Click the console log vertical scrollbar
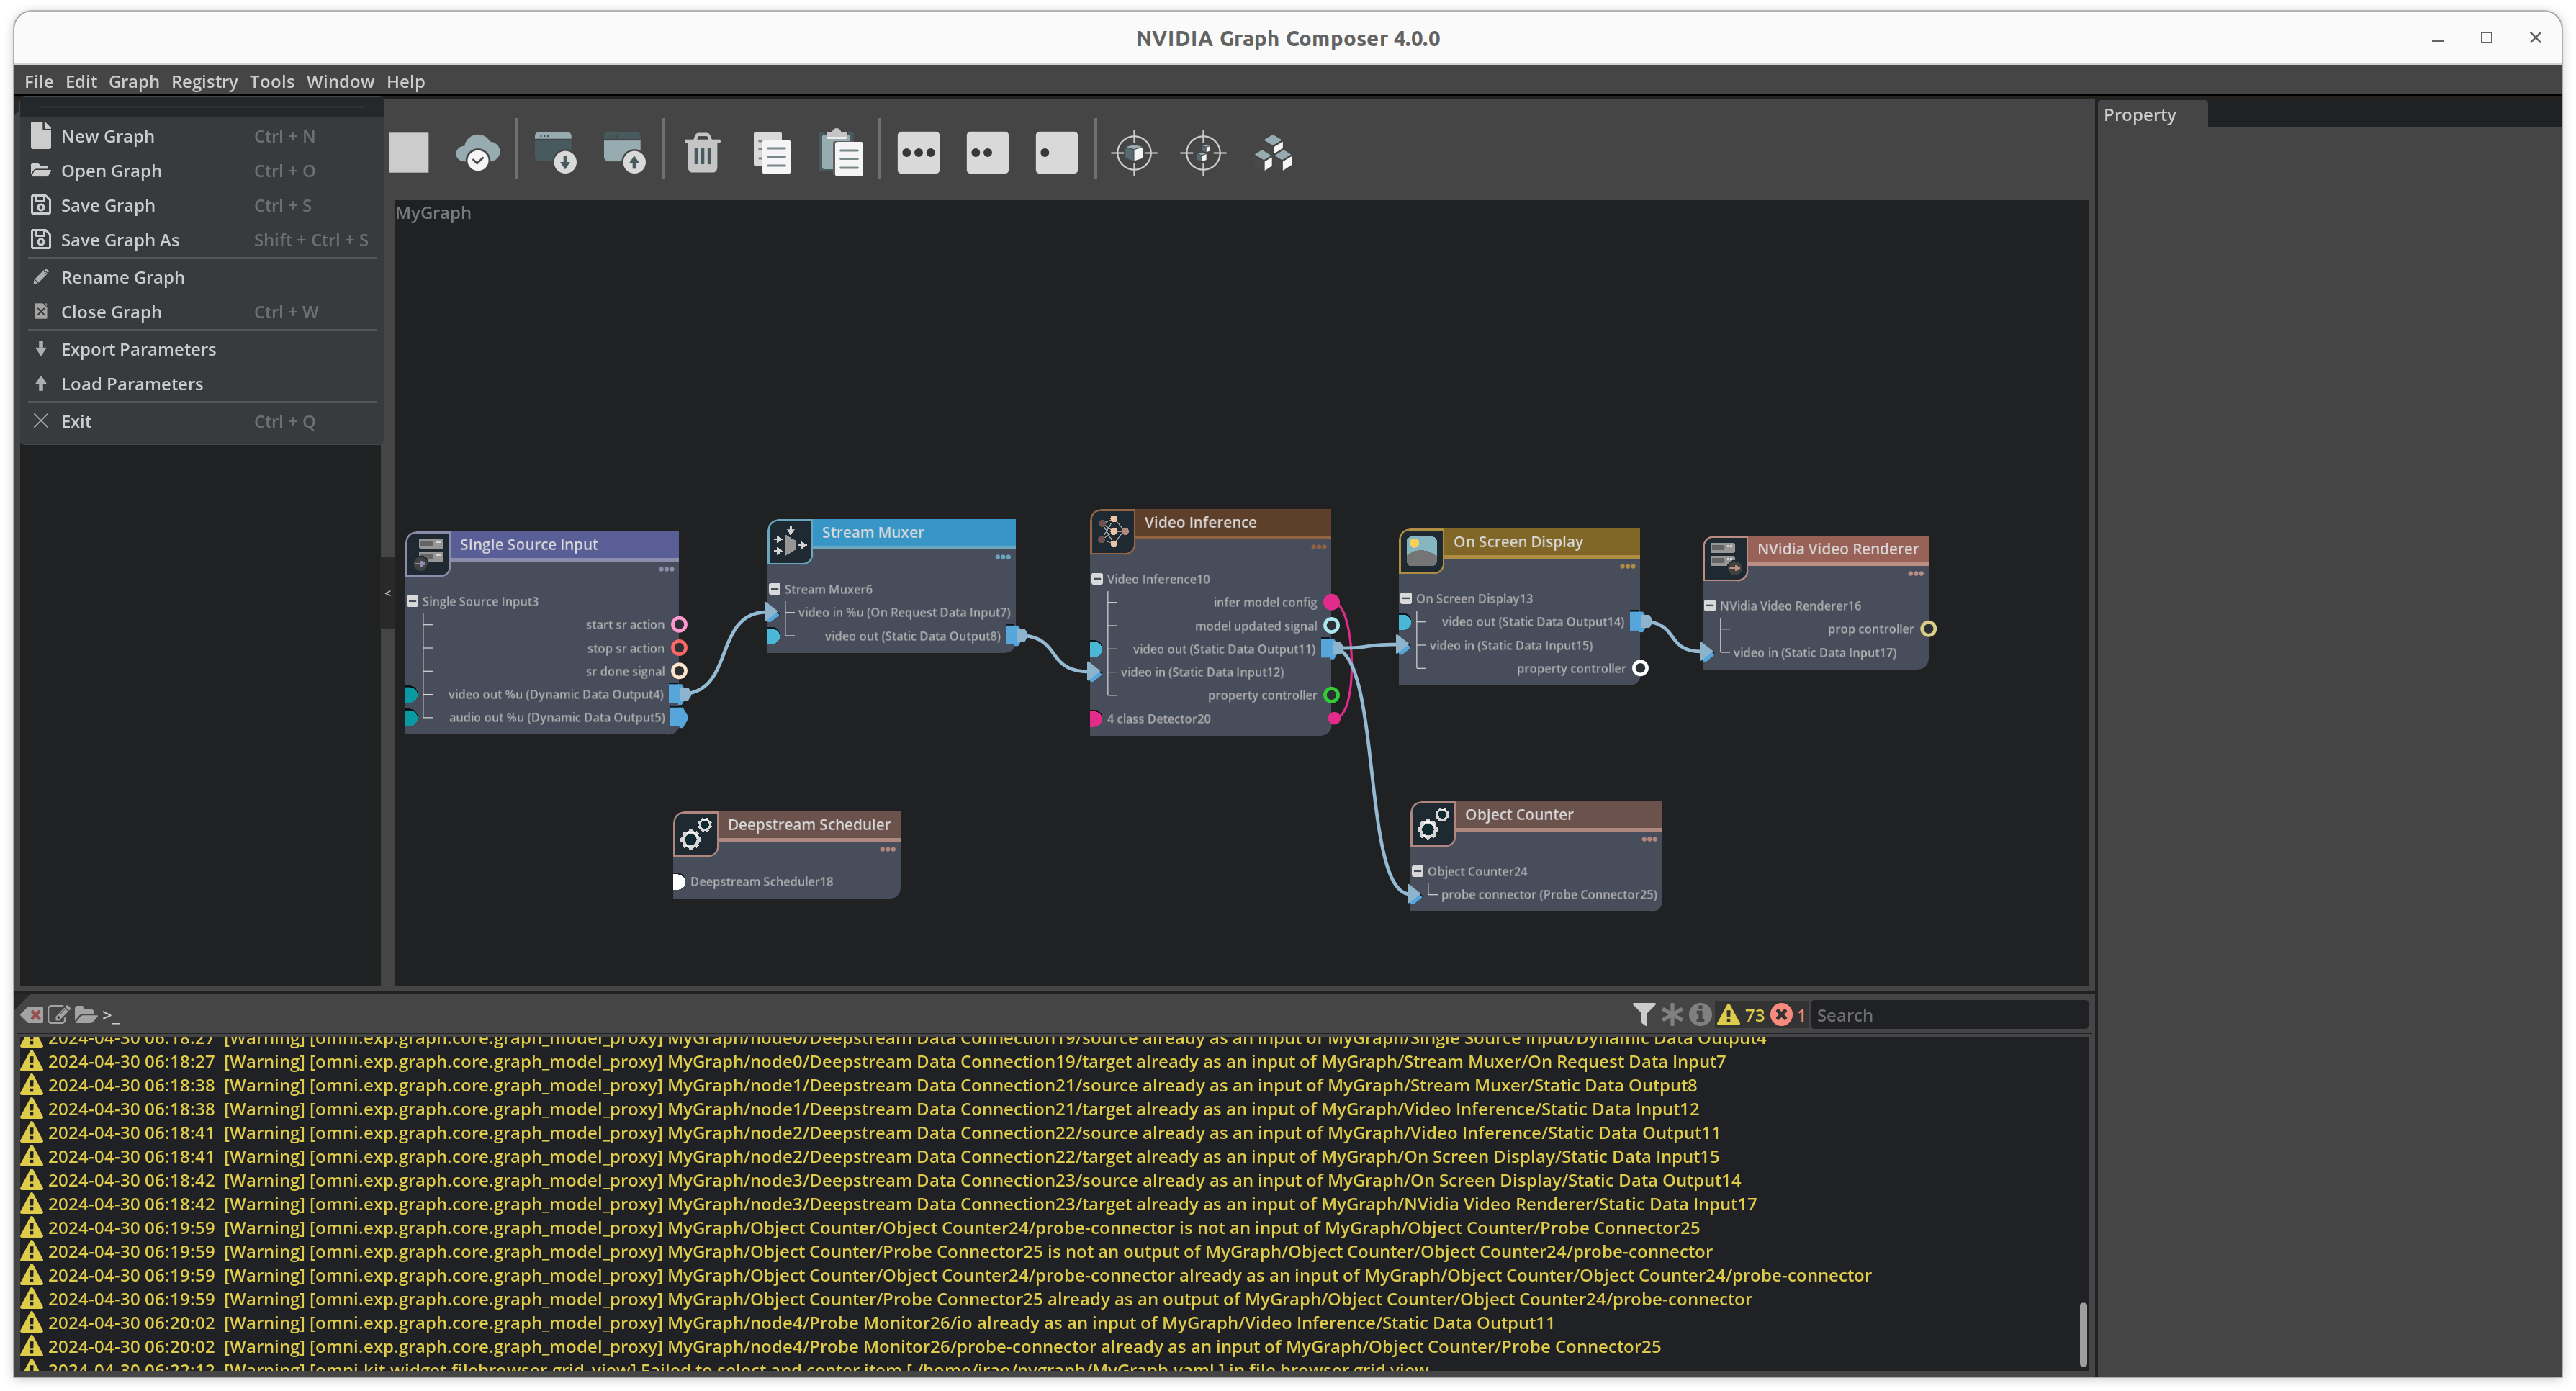 pyautogui.click(x=2082, y=1333)
